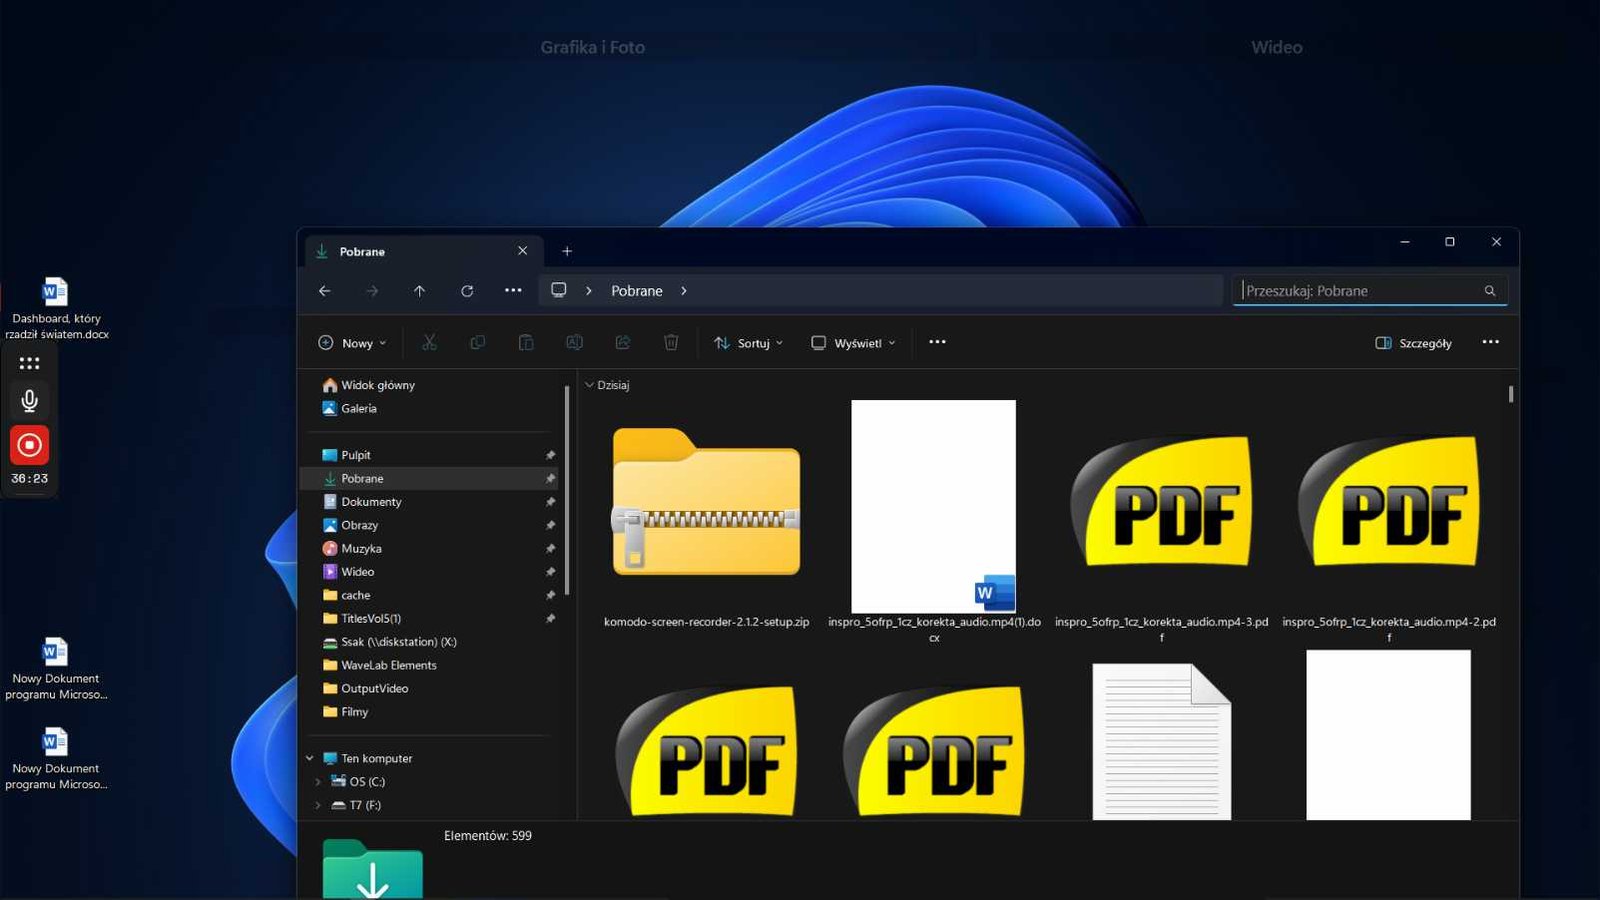Expand the T7 (F:) drive node
The width and height of the screenshot is (1600, 900).
(x=318, y=805)
